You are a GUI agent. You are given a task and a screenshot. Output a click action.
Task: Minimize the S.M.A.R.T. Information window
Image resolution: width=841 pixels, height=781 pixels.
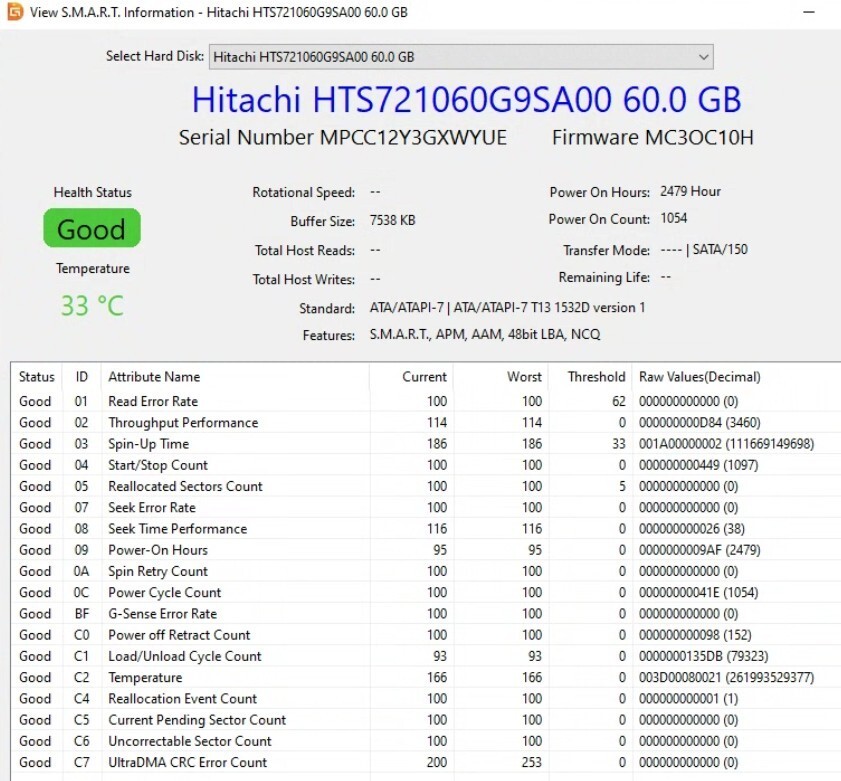[x=809, y=12]
